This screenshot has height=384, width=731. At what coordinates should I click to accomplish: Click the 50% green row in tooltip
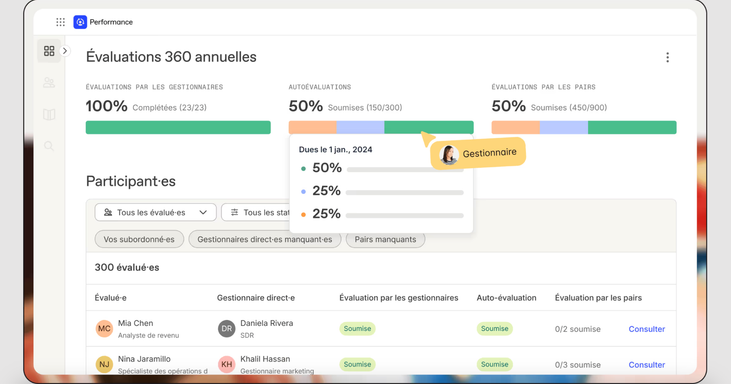[381, 168]
